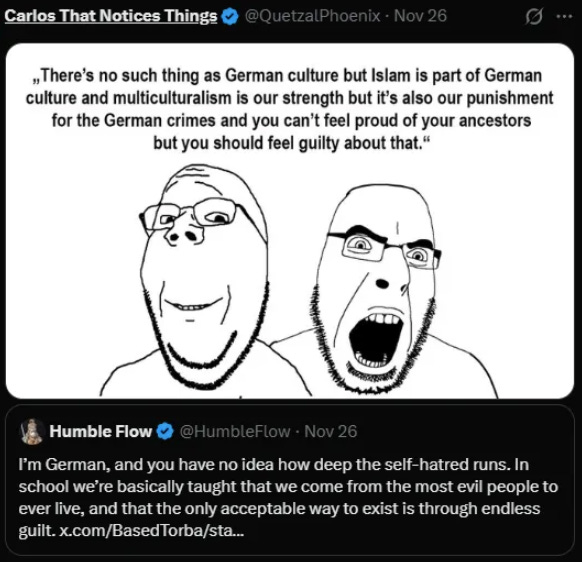The image size is (582, 562).
Task: Open the quoted post starting "I'm German, and you"
Action: (290, 480)
